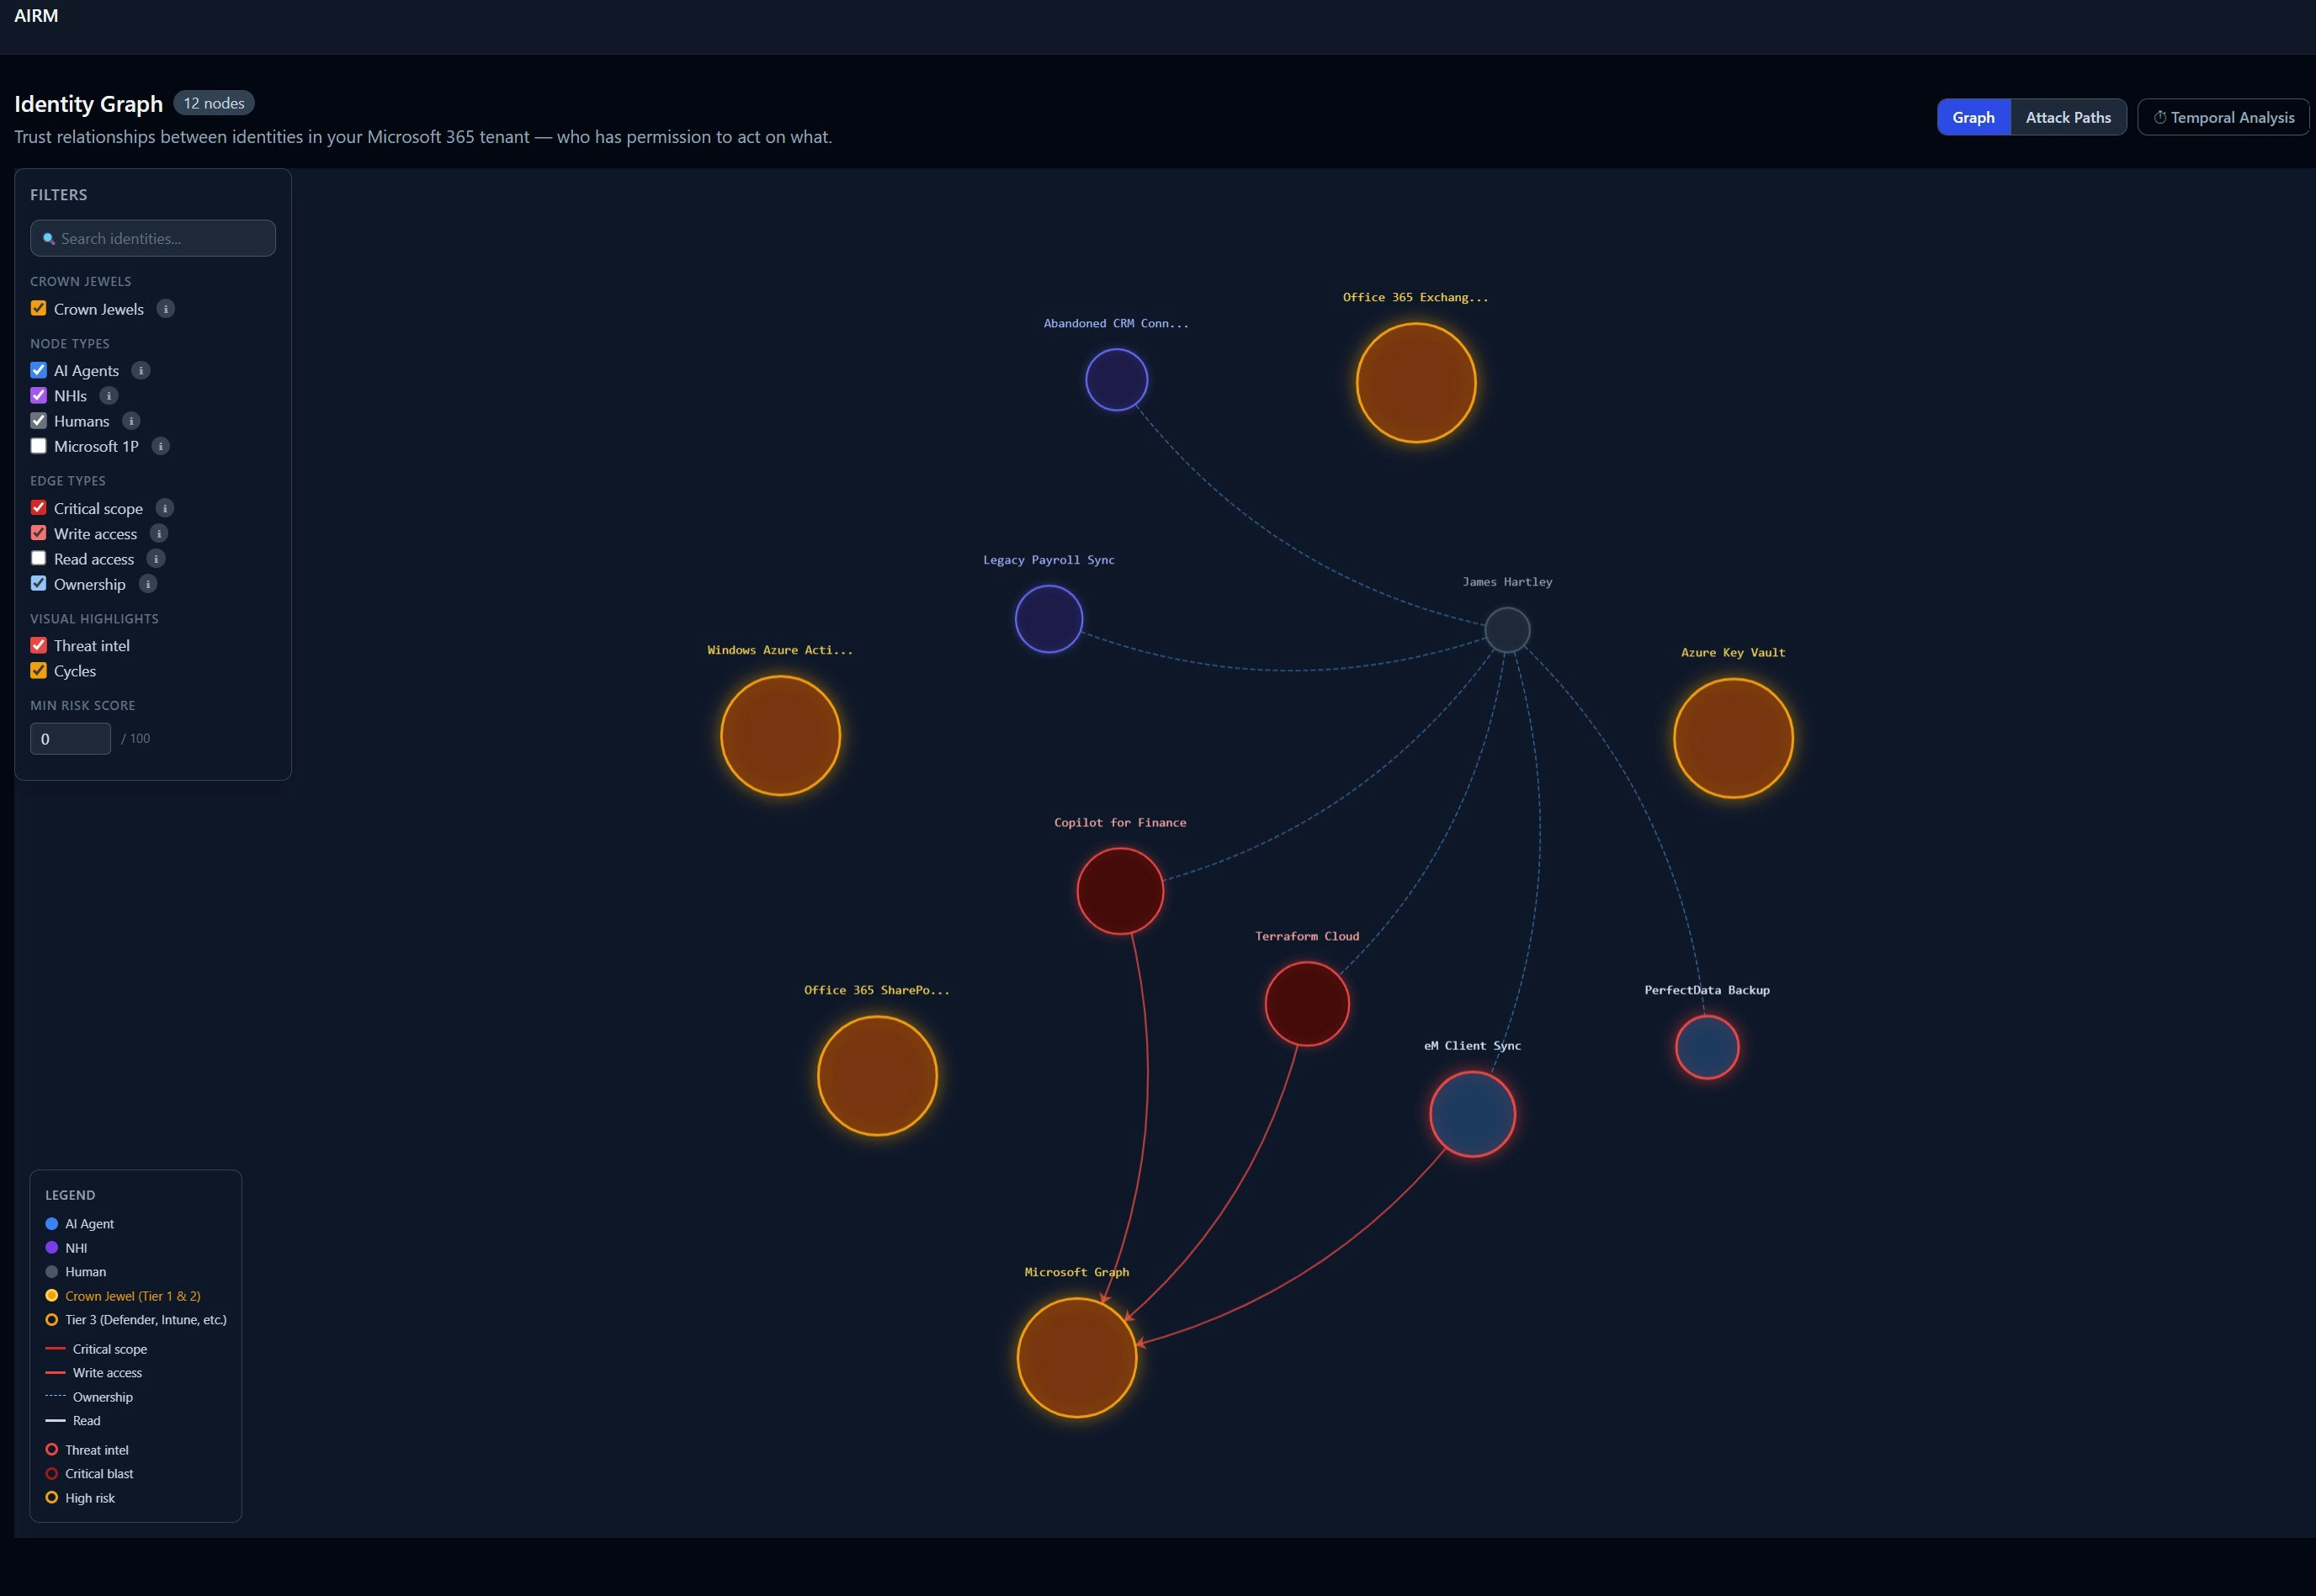The height and width of the screenshot is (1596, 2316).
Task: Select the Windows Azure Active Directory node
Action: point(780,736)
